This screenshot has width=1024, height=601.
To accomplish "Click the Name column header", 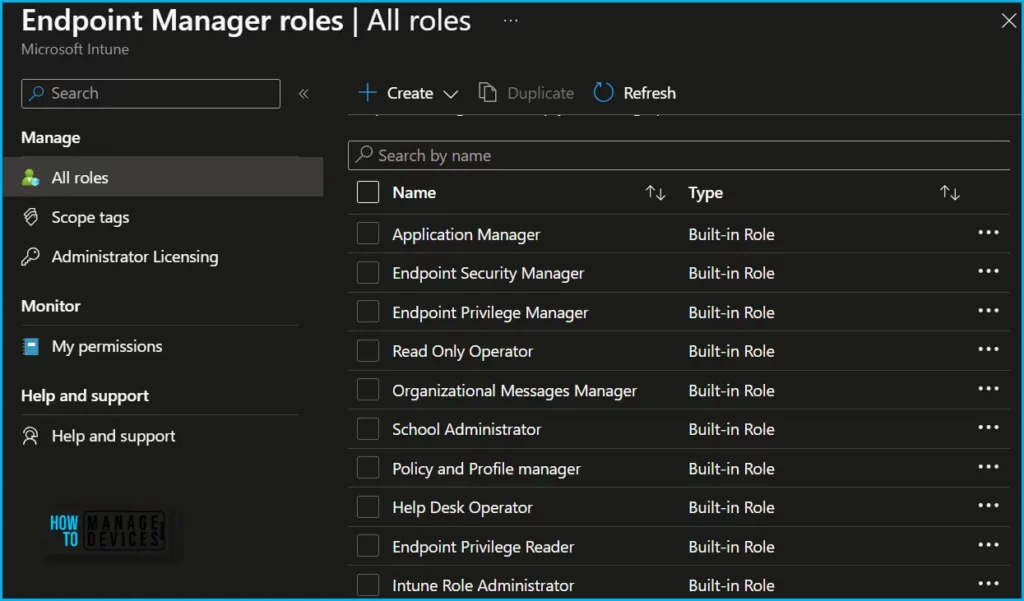I will (414, 193).
